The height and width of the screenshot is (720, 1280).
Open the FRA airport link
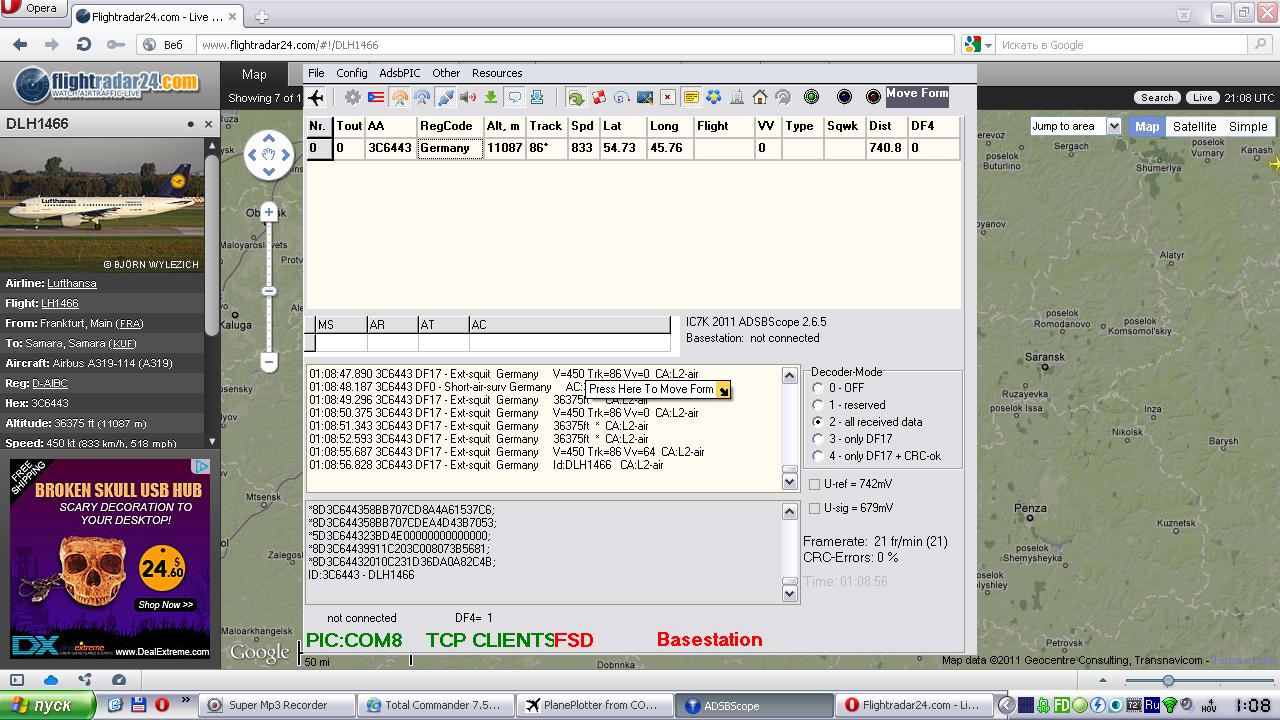pyautogui.click(x=130, y=324)
